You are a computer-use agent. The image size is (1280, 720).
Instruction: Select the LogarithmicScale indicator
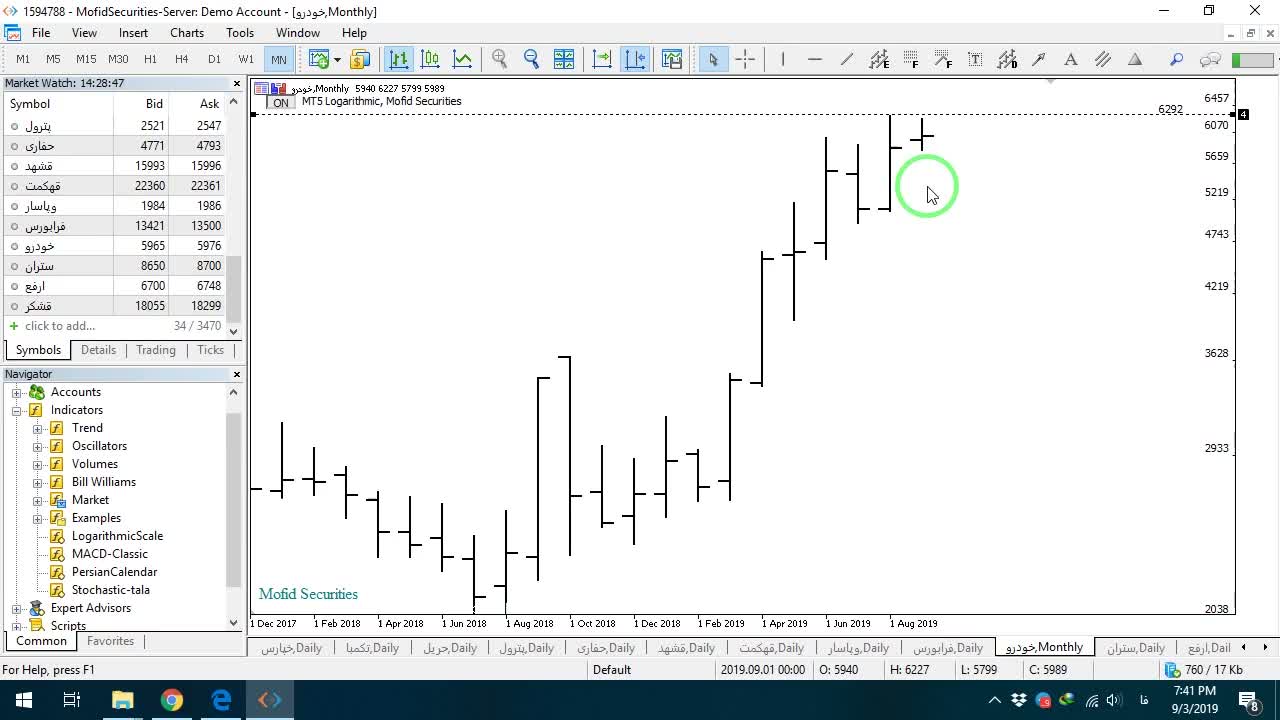click(x=117, y=536)
